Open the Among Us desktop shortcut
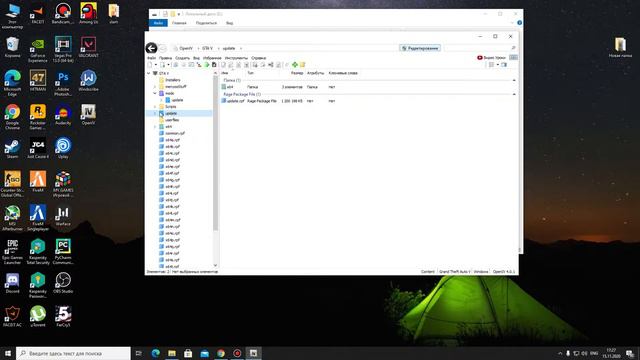The width and height of the screenshot is (640, 360). pyautogui.click(x=88, y=13)
